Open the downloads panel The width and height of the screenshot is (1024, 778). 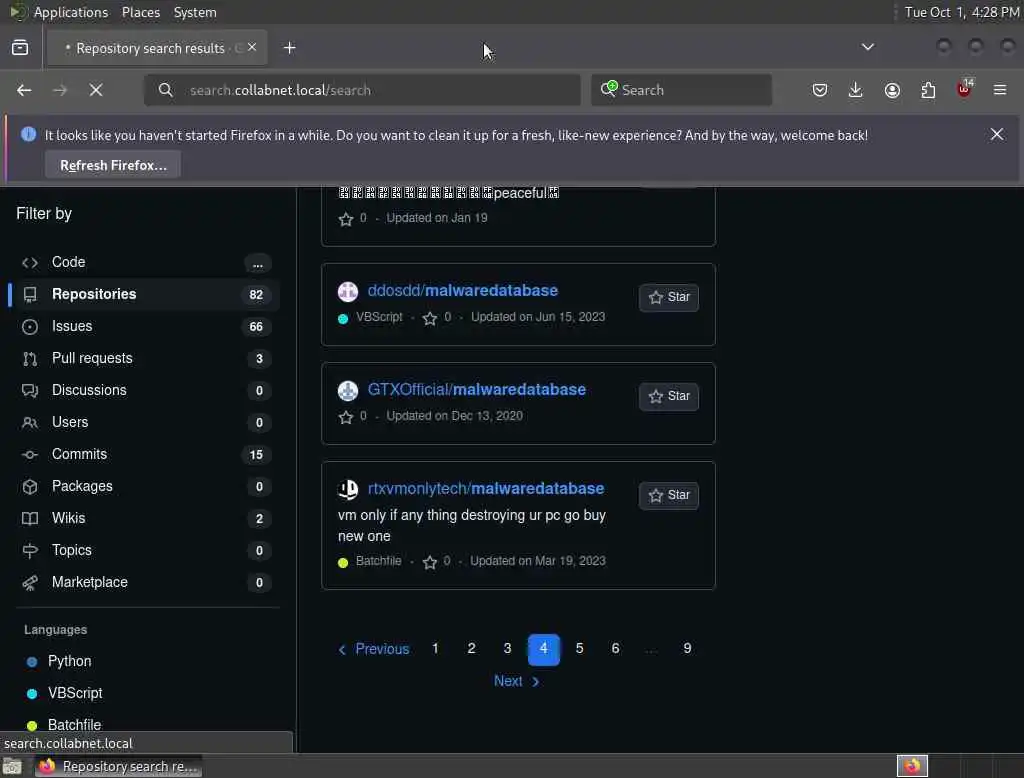pyautogui.click(x=856, y=90)
